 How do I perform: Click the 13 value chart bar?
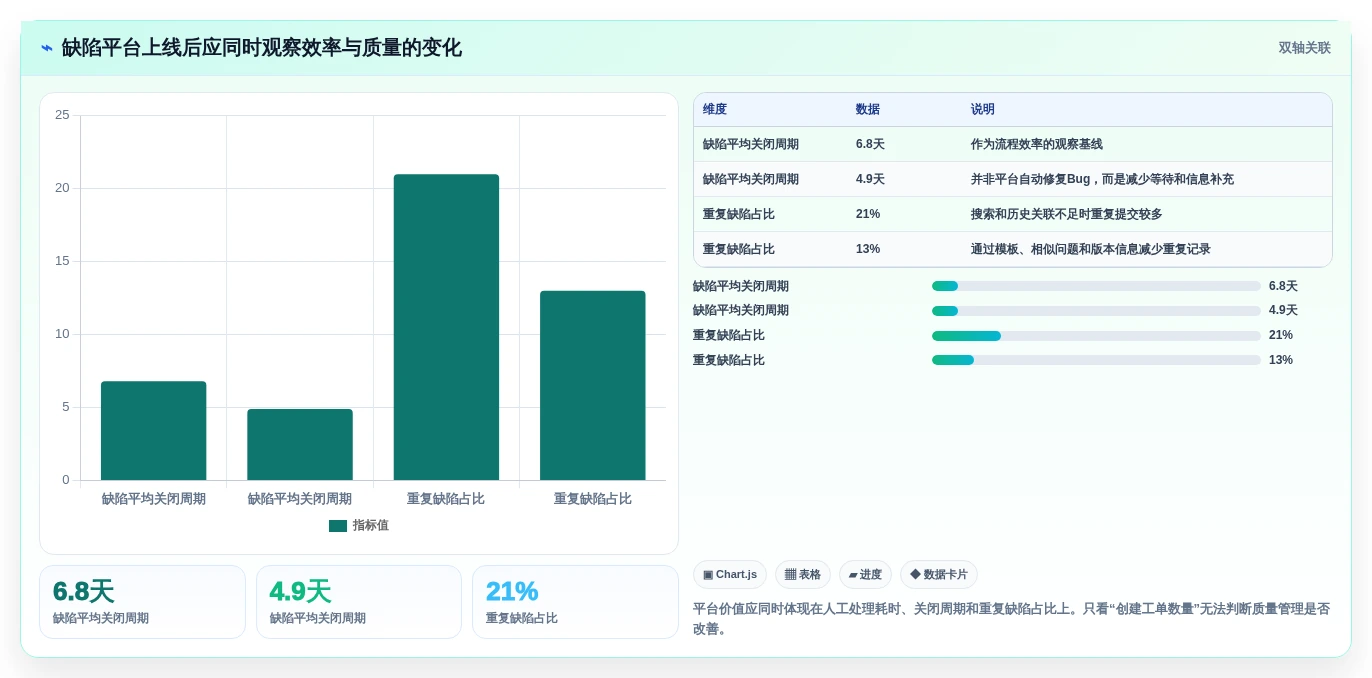coord(593,386)
